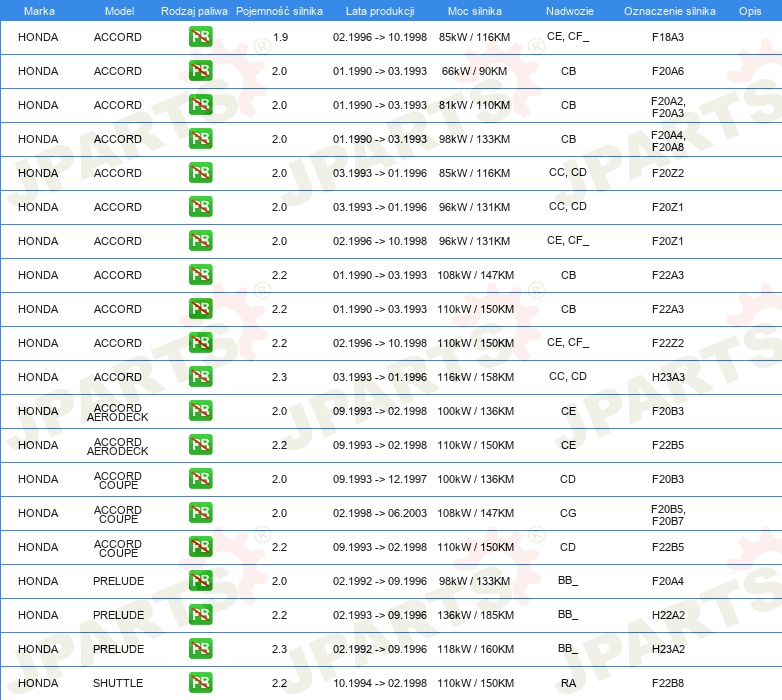Click the power value 81kW / 110KM
The image size is (782, 700).
point(474,105)
